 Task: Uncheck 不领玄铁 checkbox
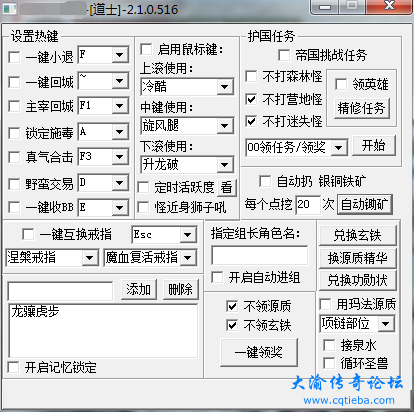tap(232, 325)
